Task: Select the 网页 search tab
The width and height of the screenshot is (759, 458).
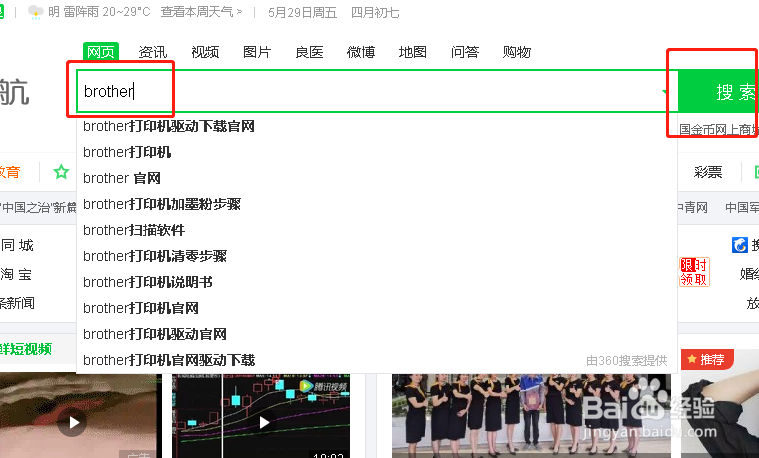Action: coord(101,52)
